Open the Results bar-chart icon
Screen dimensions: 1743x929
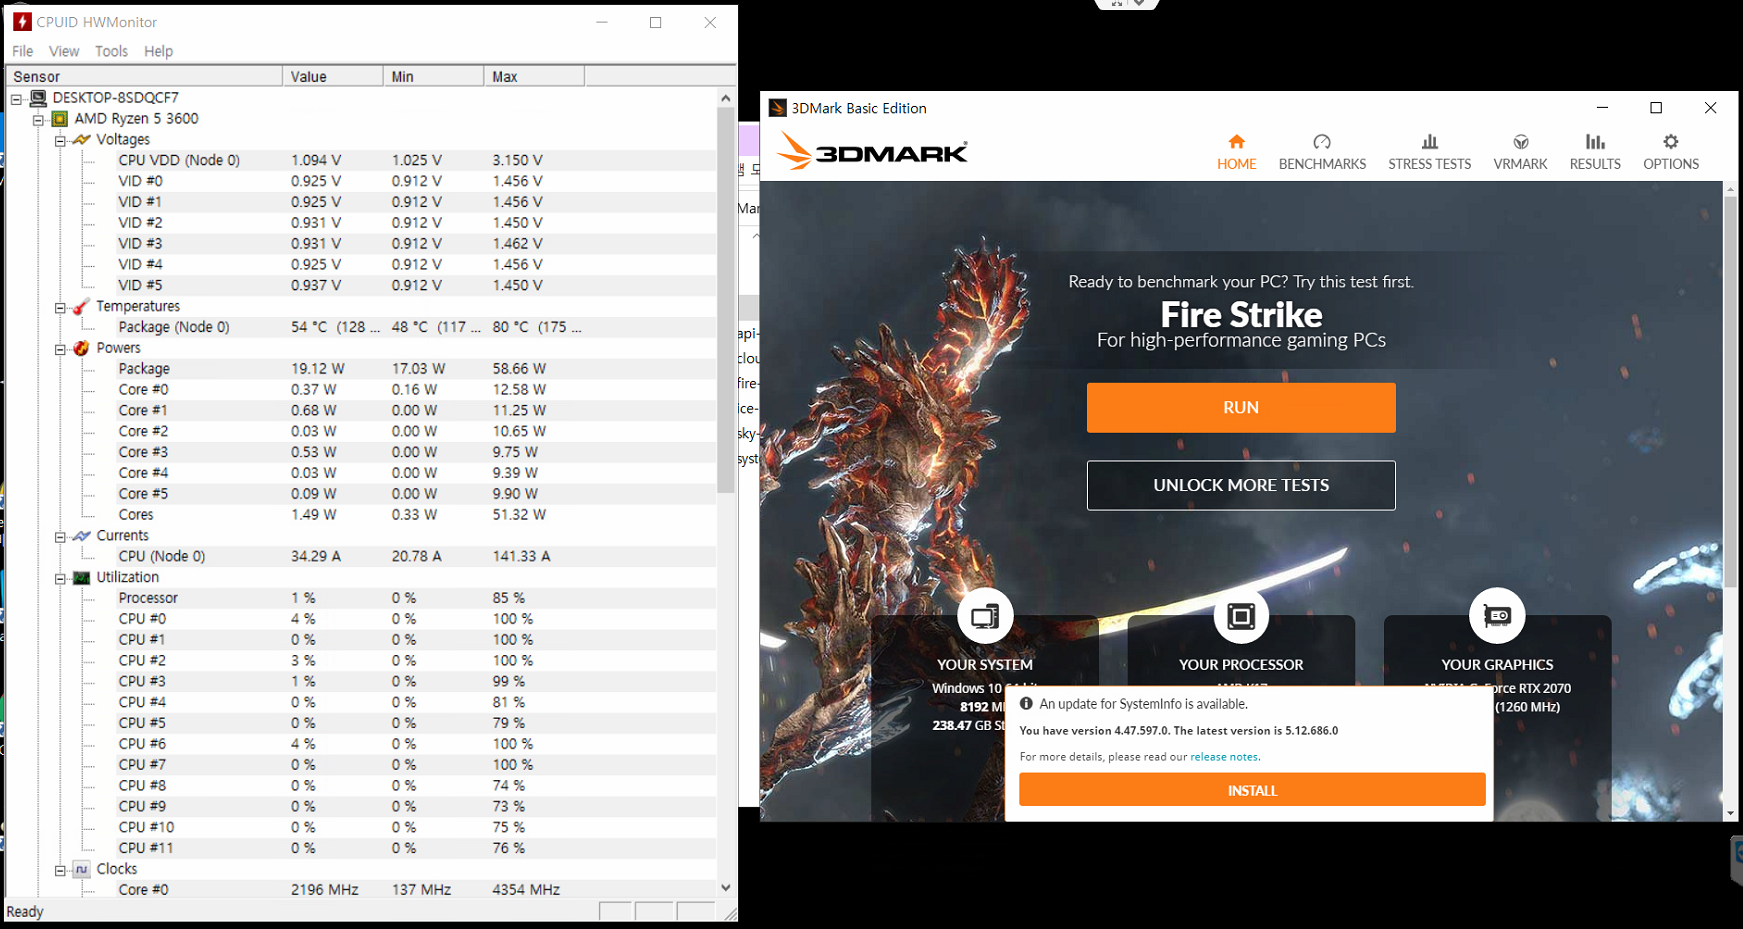click(x=1595, y=142)
